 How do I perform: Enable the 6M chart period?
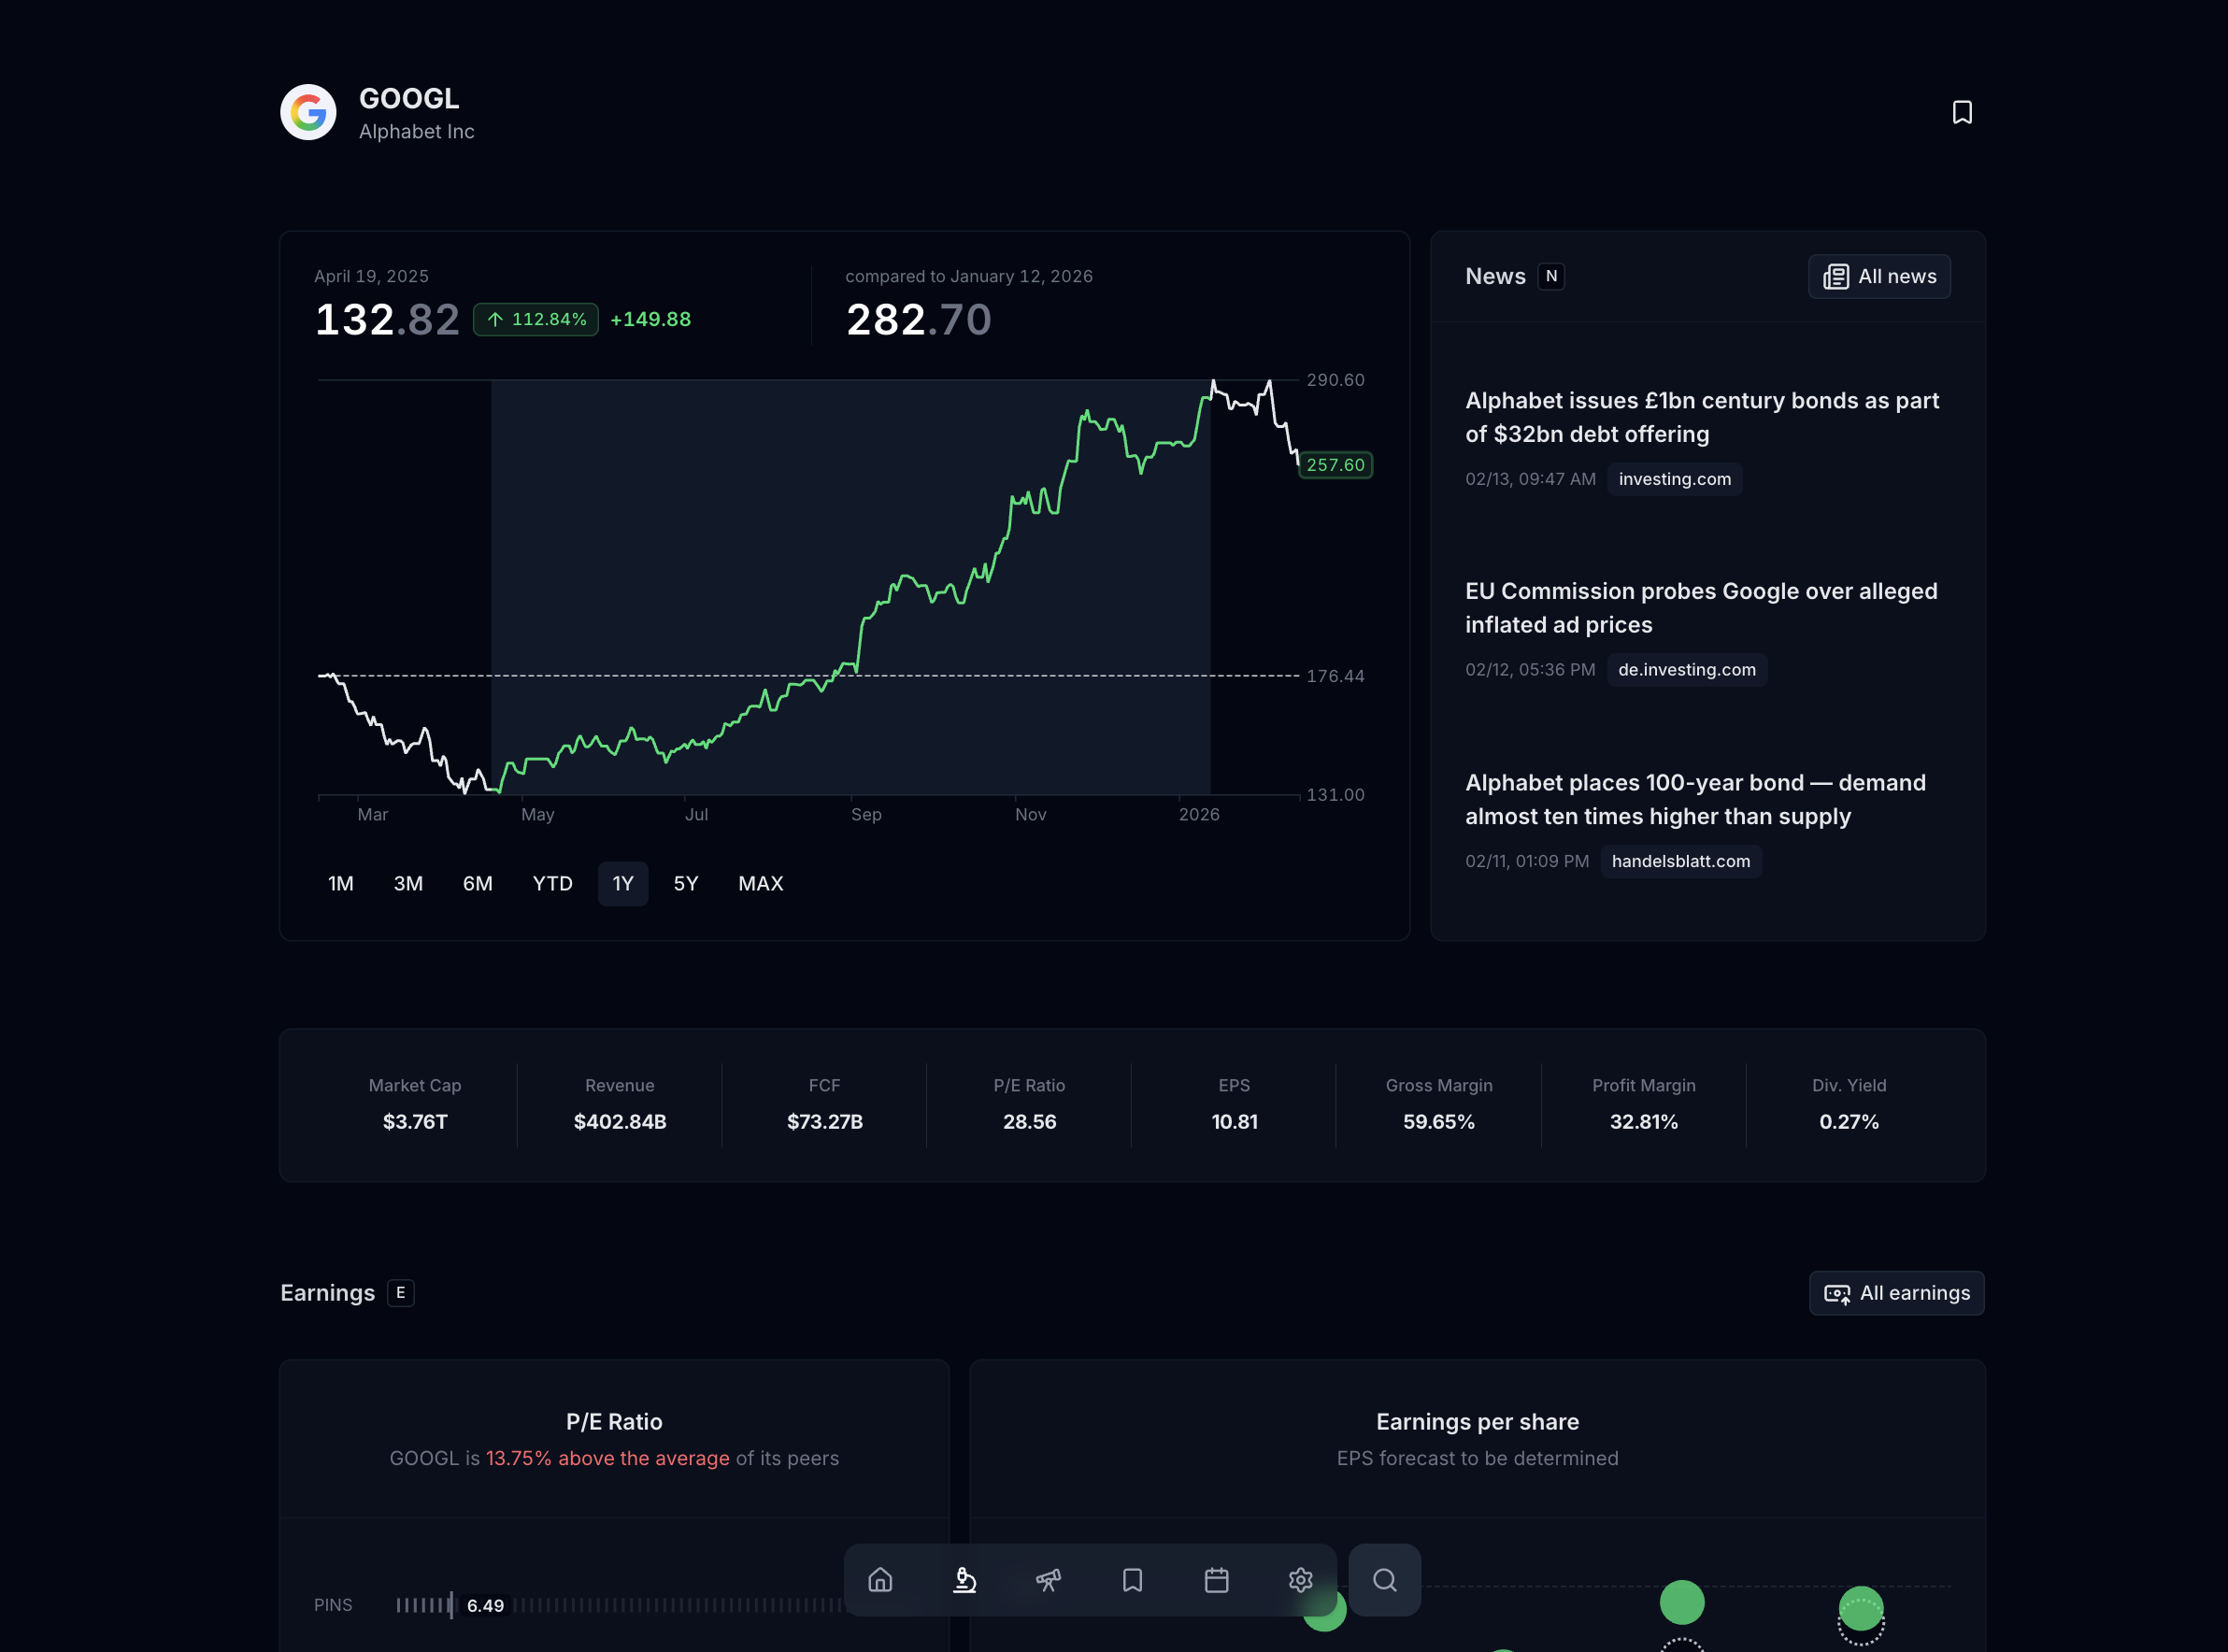[x=477, y=883]
